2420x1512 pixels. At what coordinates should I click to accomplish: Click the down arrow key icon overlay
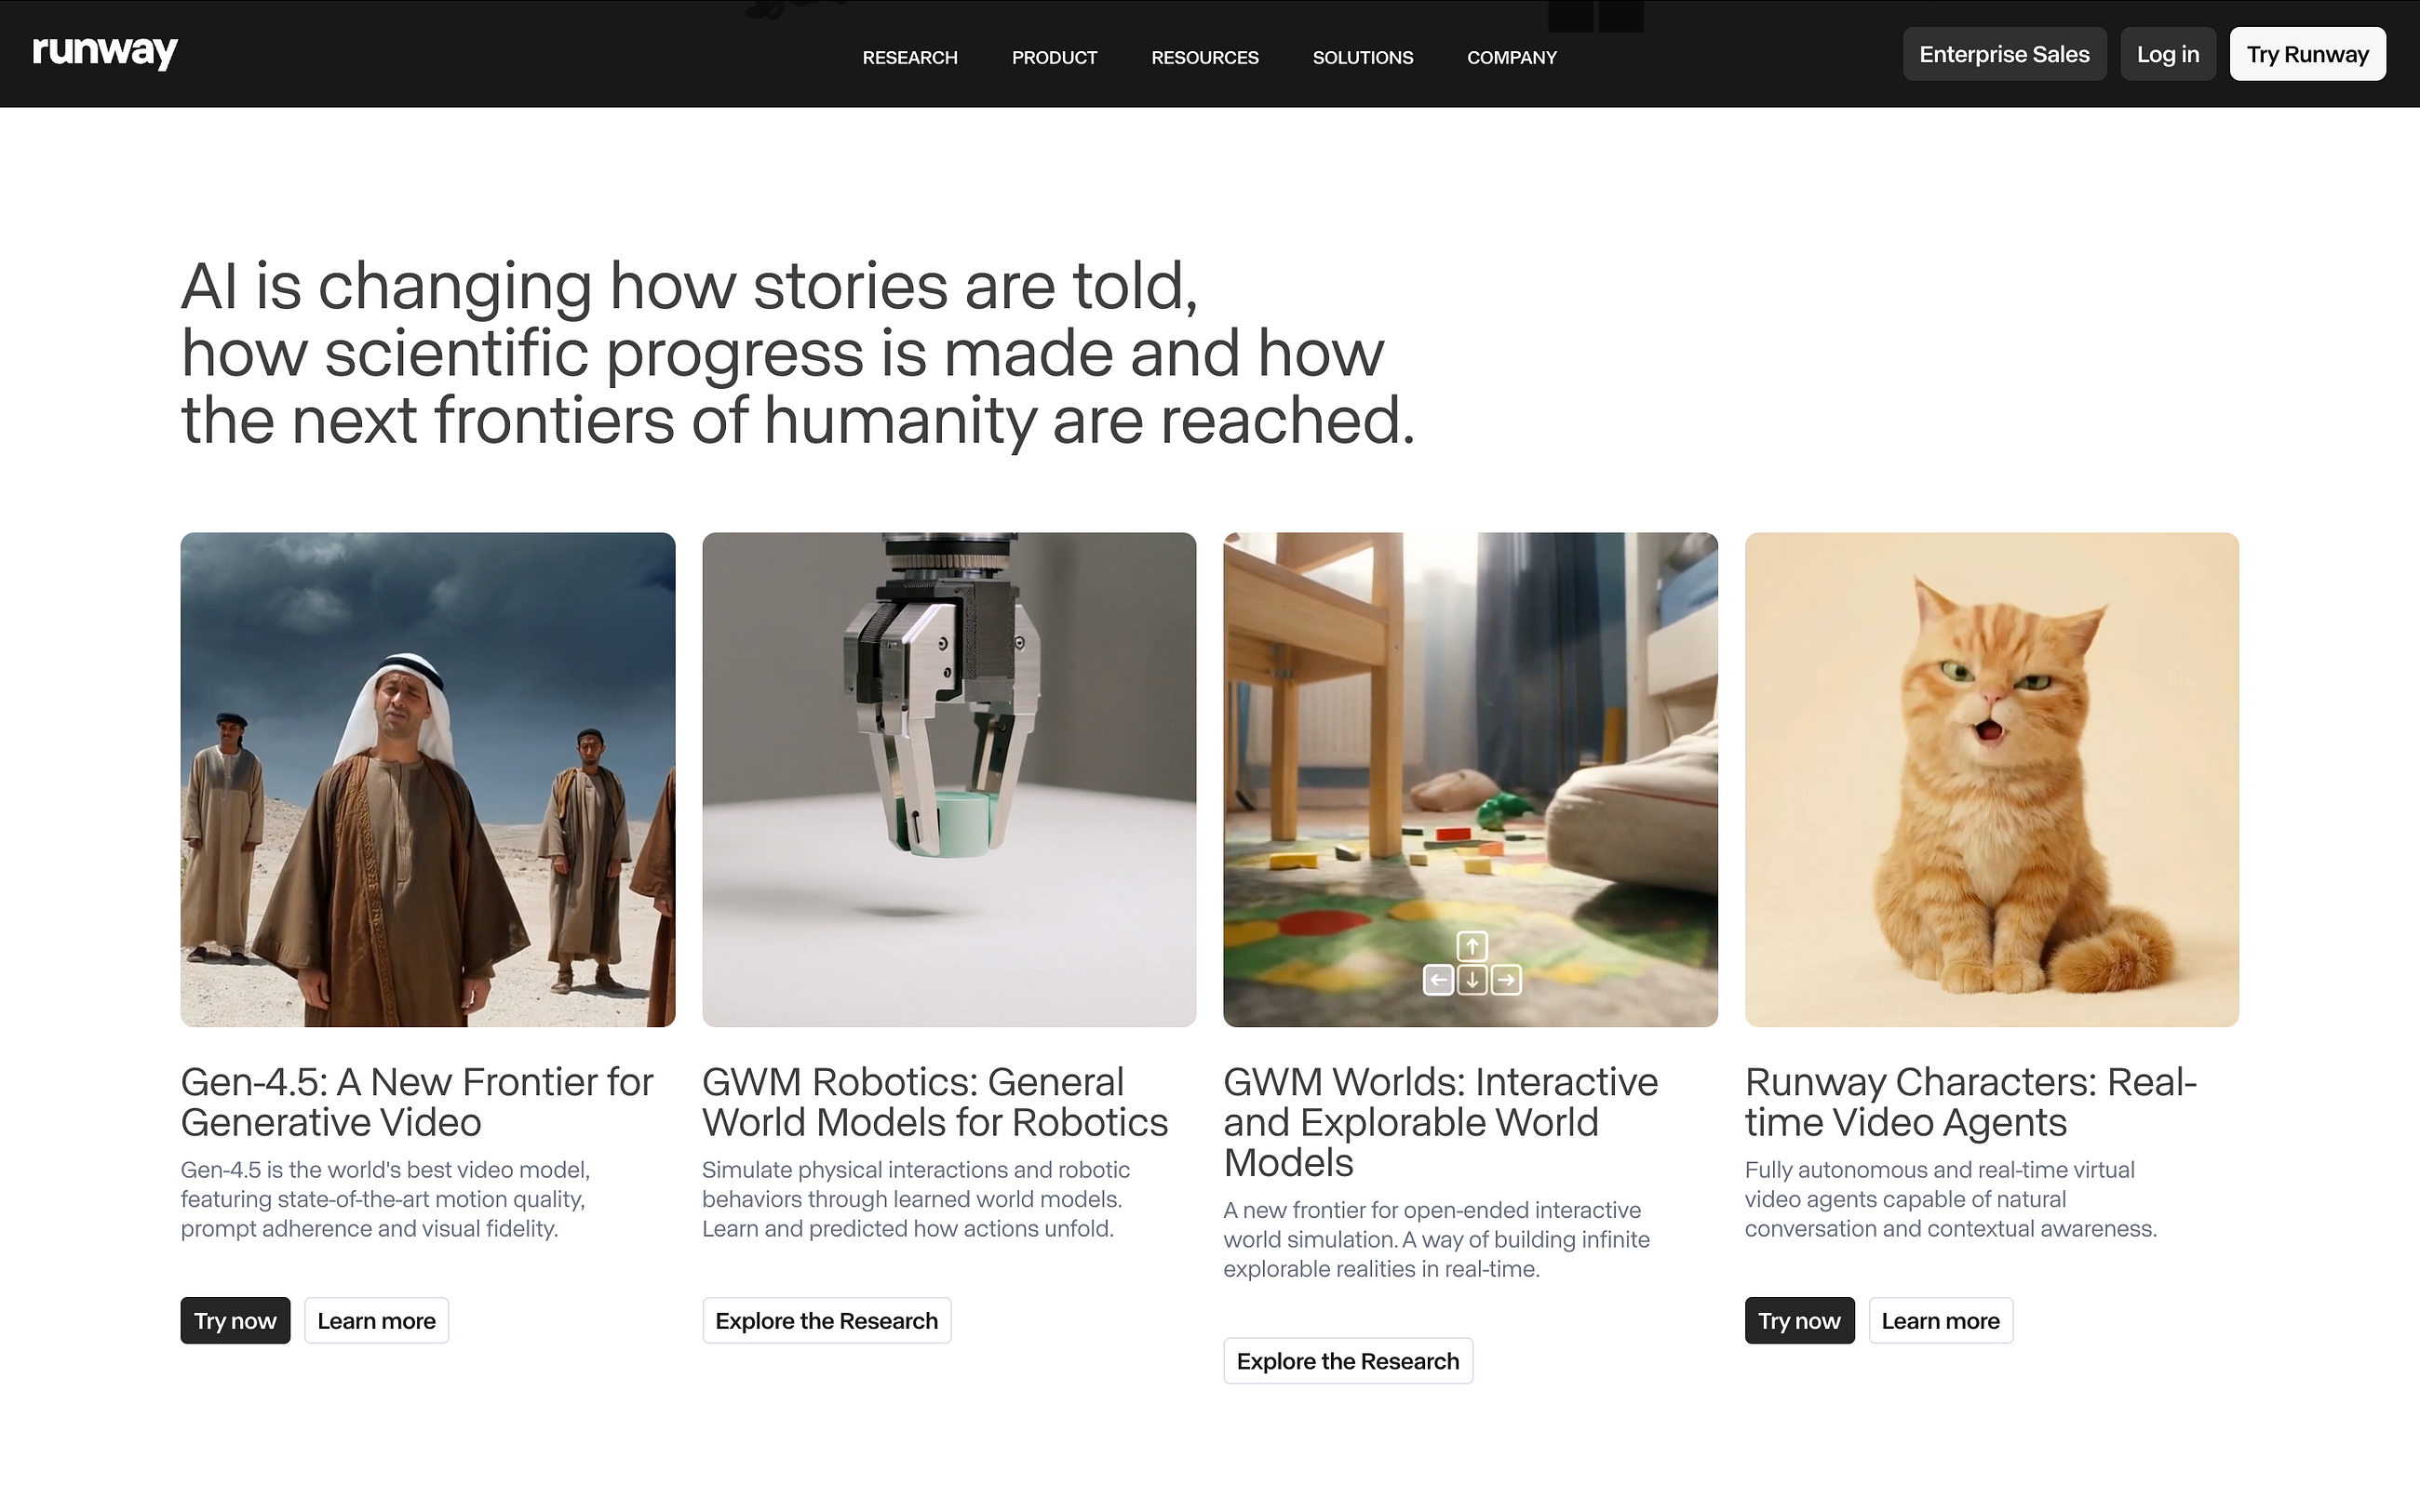[x=1471, y=980]
